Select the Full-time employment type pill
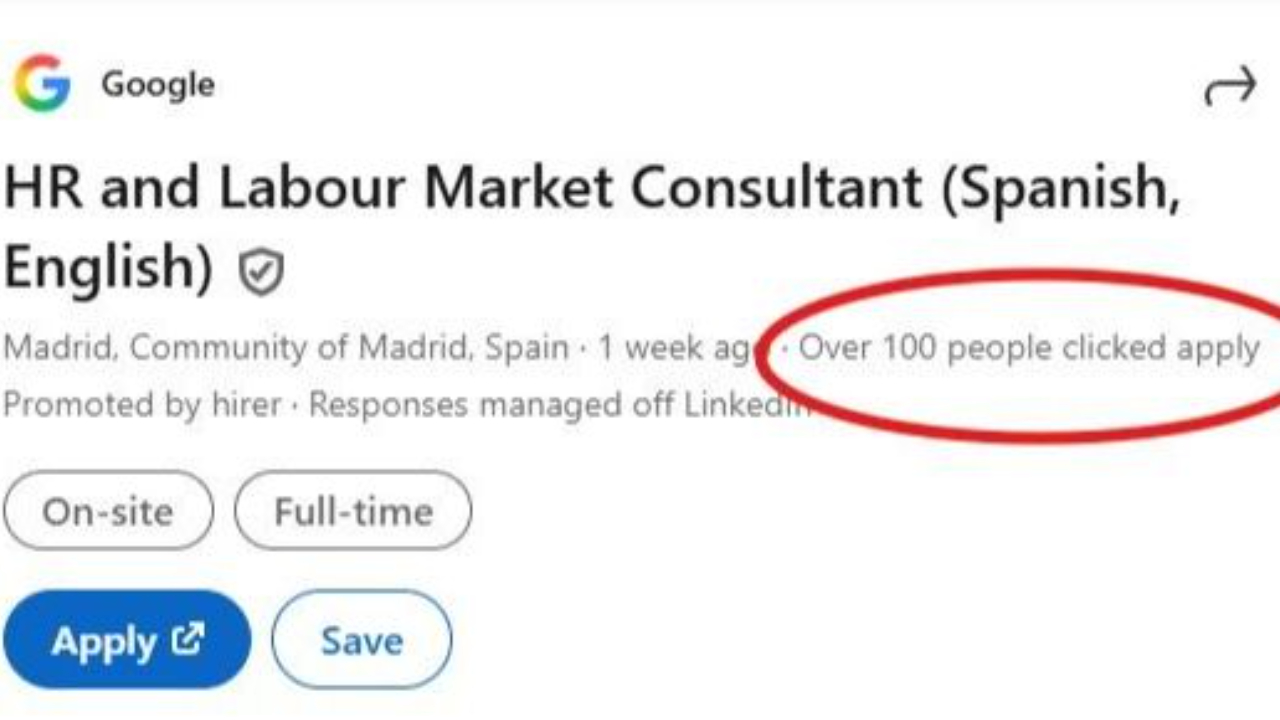 coord(352,511)
